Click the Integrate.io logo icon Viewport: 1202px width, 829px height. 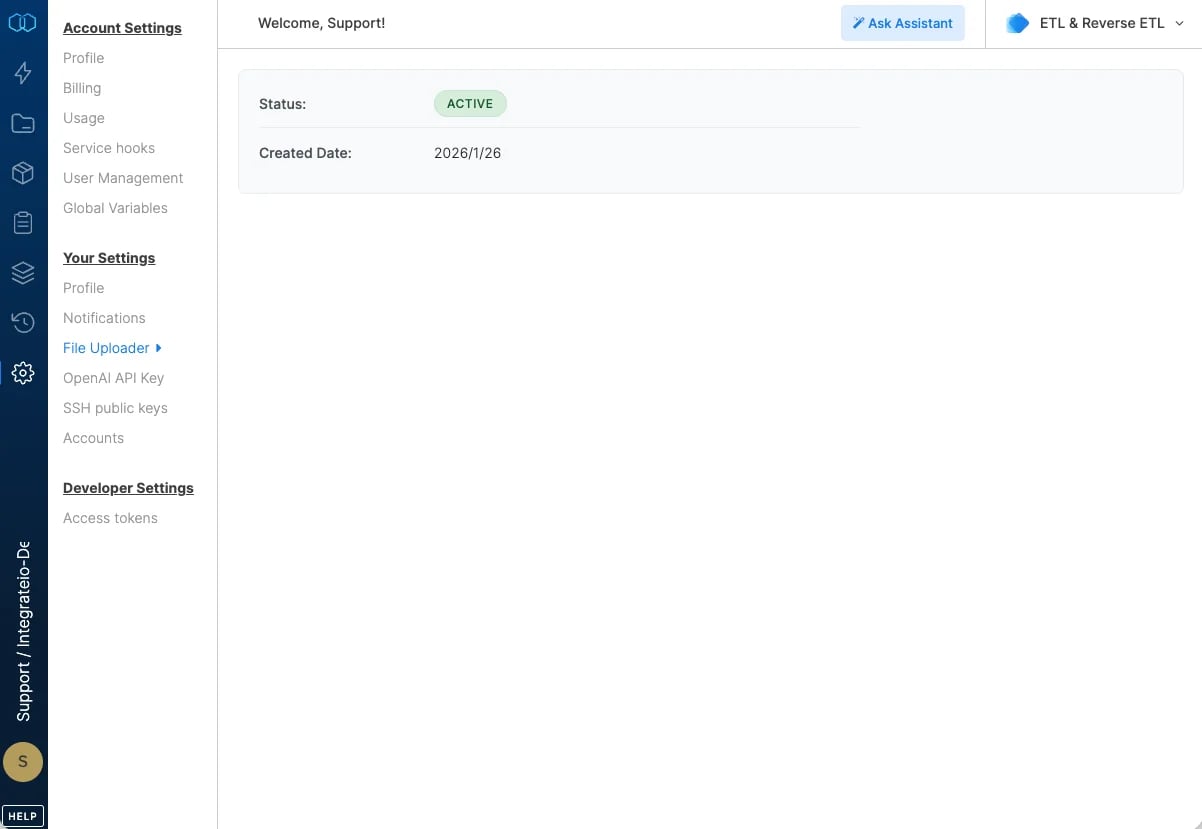(x=22, y=22)
